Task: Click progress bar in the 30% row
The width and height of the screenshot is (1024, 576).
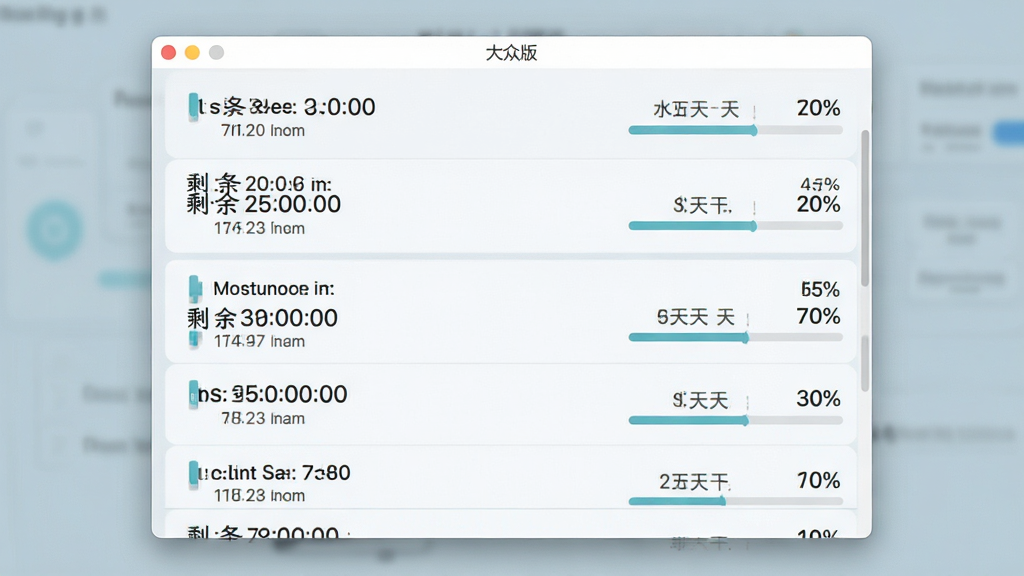Action: 735,421
